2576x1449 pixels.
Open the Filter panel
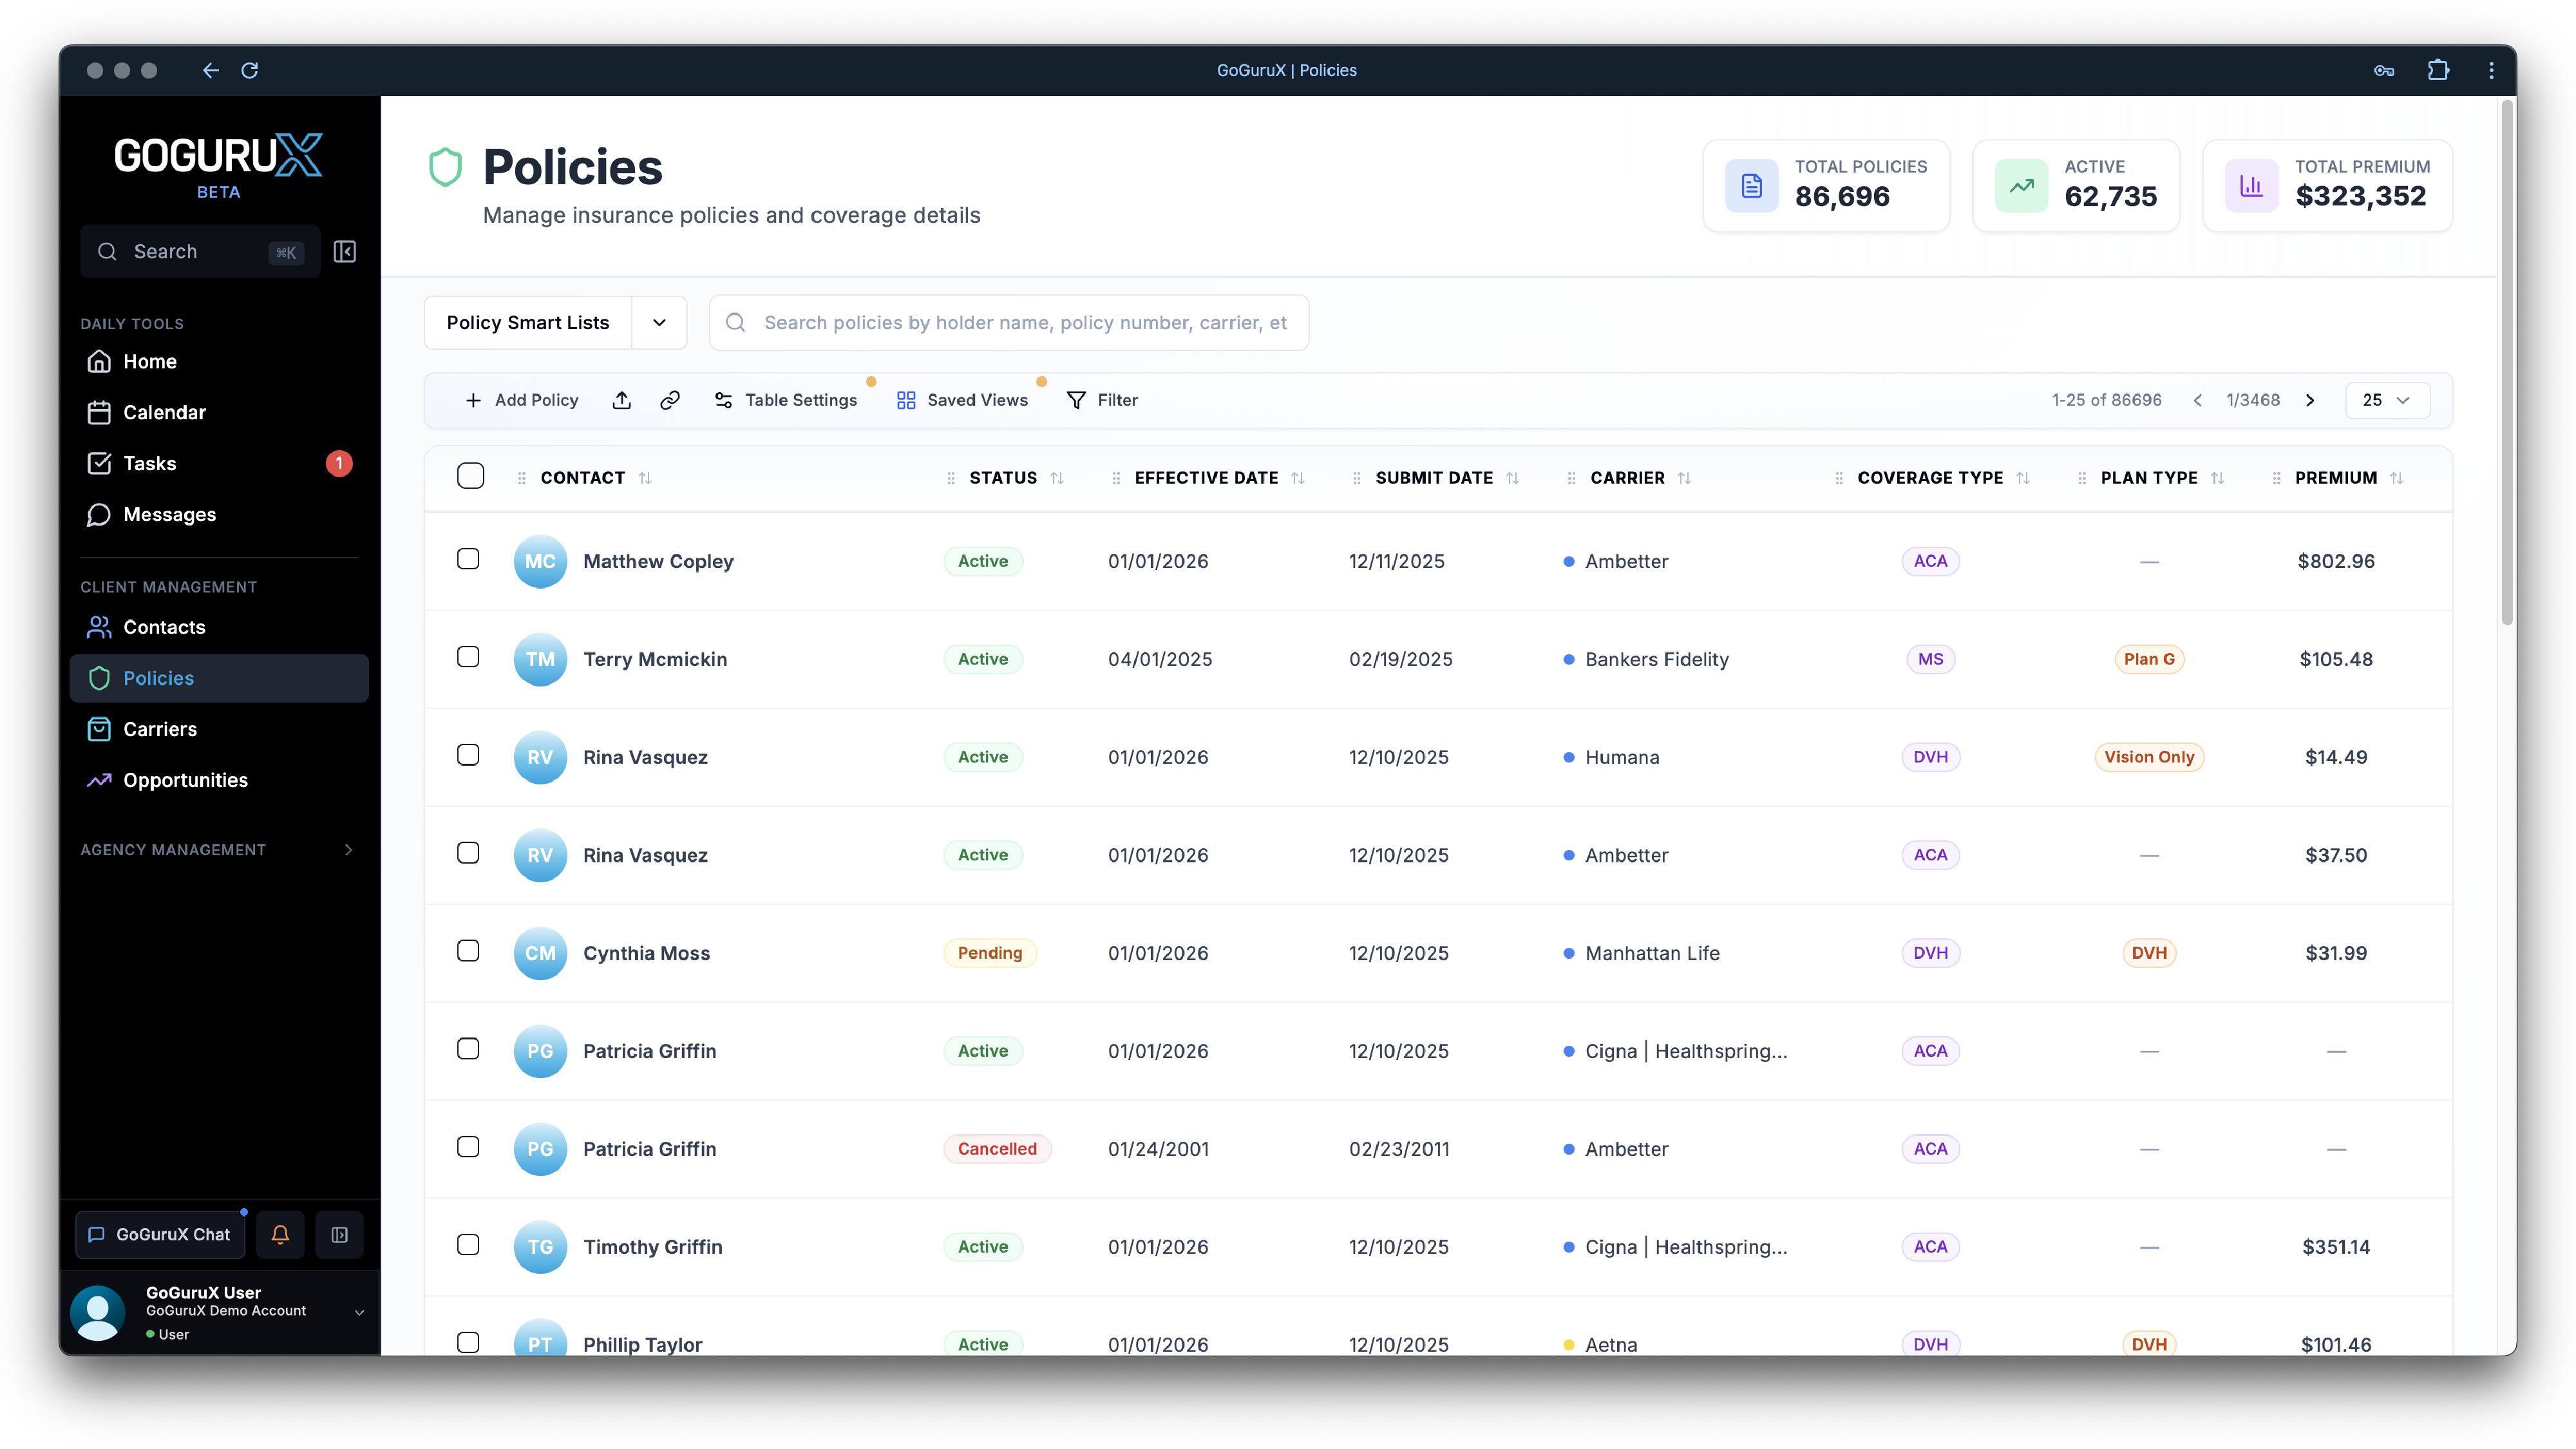[x=1103, y=400]
